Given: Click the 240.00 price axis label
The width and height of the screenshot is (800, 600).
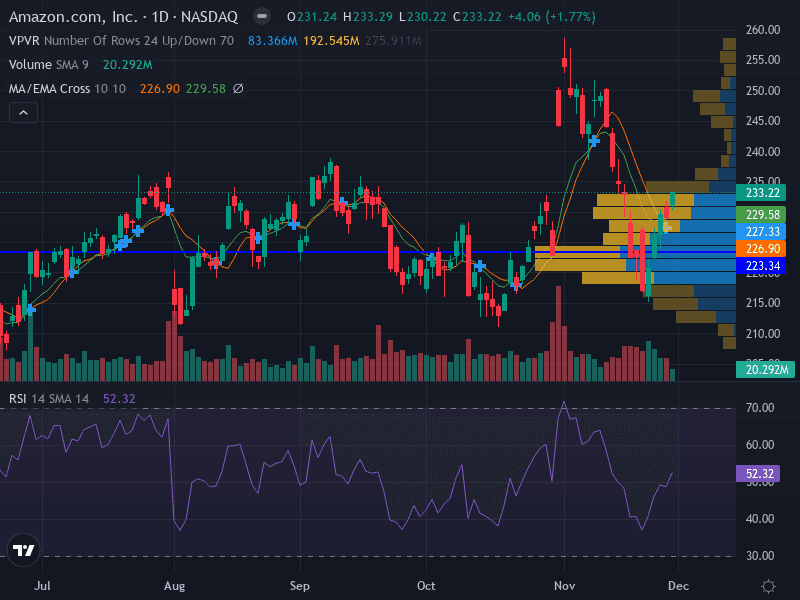Looking at the screenshot, I should pyautogui.click(x=763, y=152).
